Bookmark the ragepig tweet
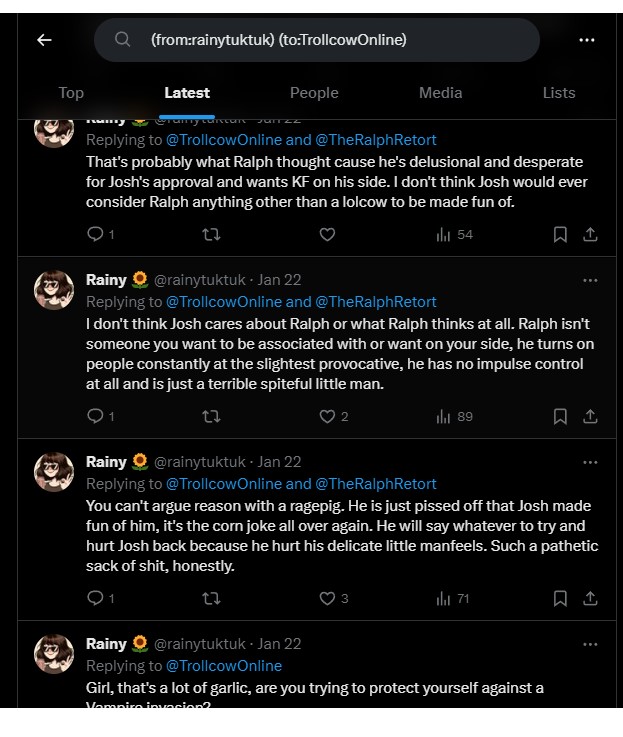This screenshot has width=623, height=737. [560, 598]
